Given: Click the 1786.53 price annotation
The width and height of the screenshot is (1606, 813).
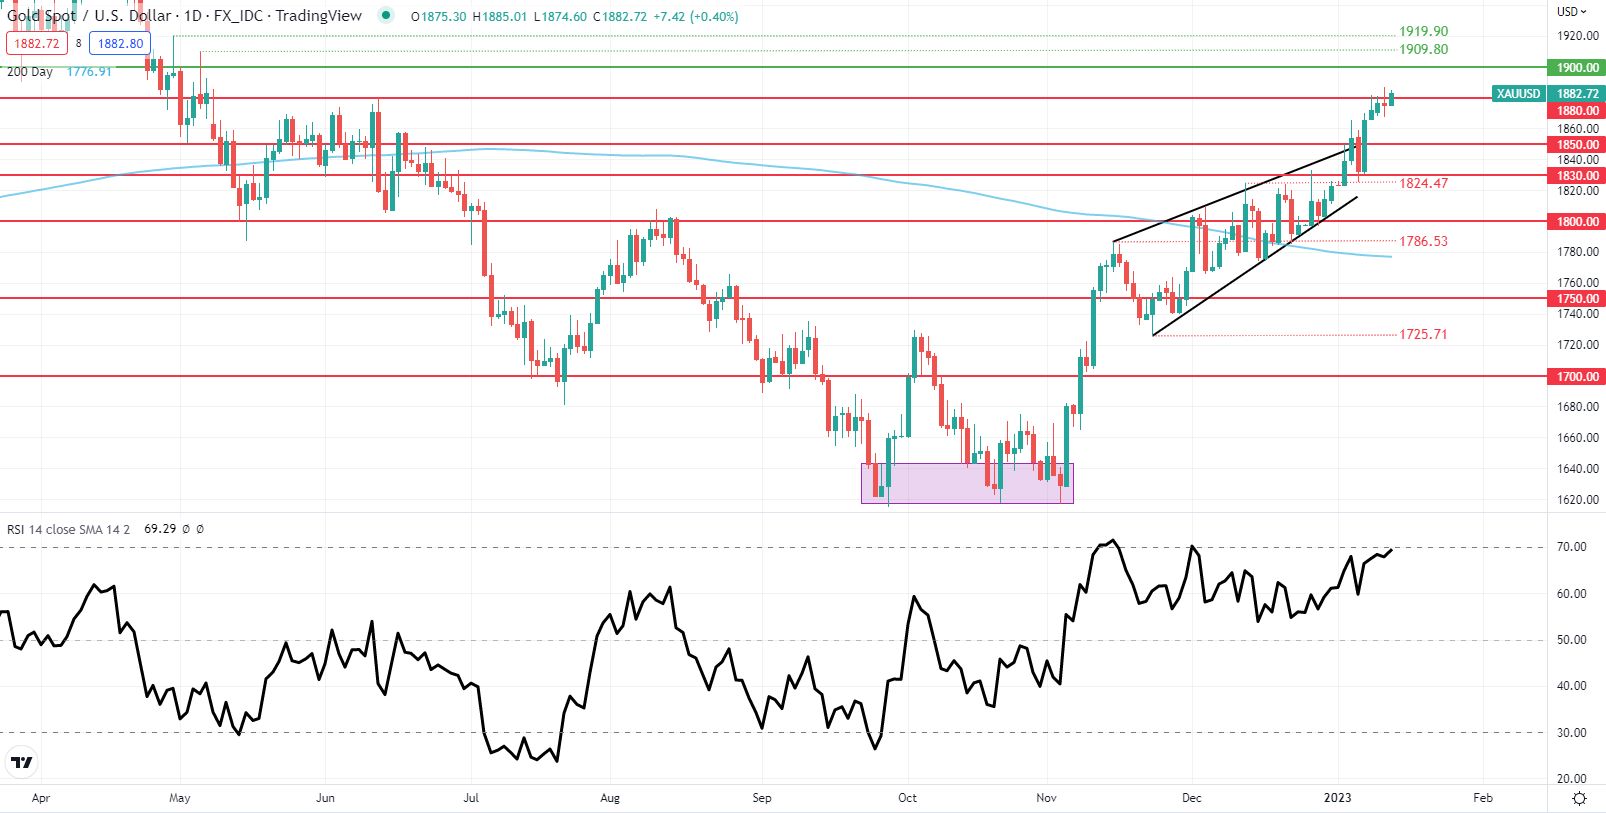Looking at the screenshot, I should point(1423,242).
